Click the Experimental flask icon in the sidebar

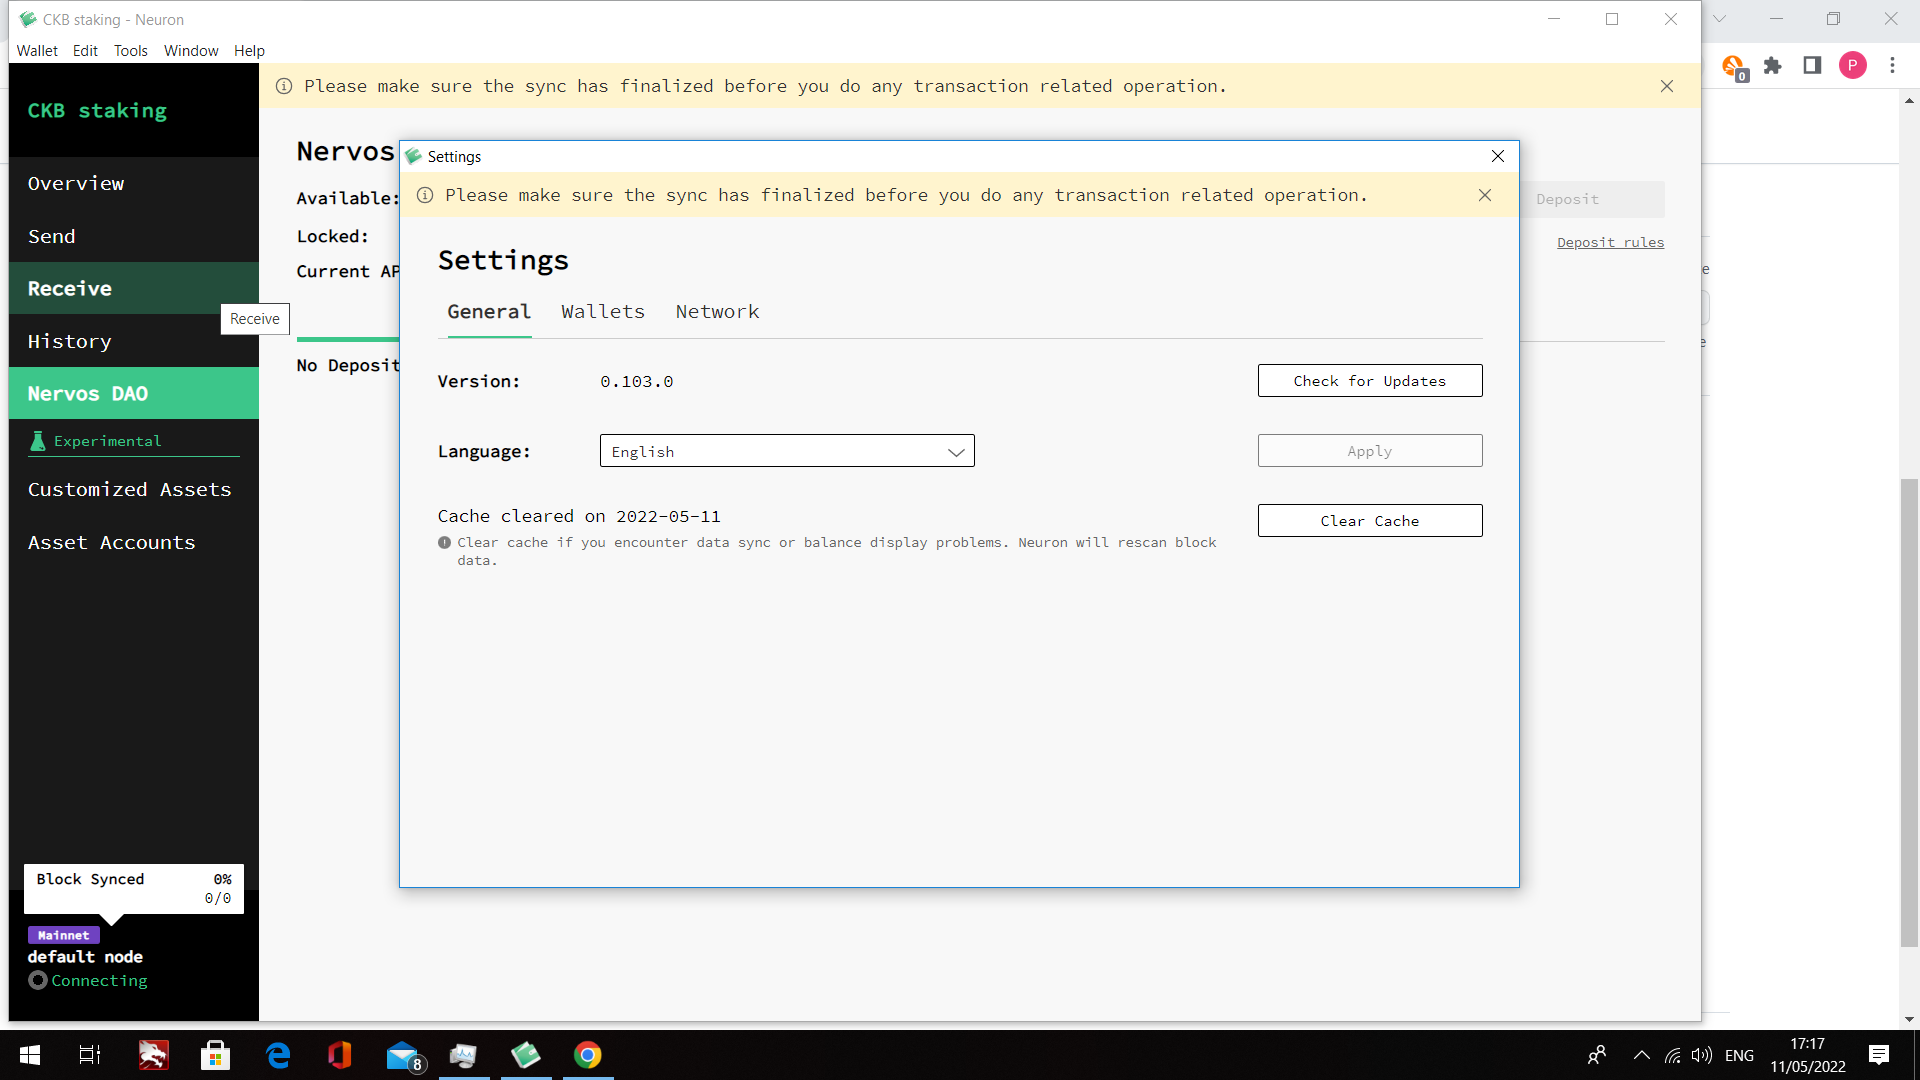(37, 441)
